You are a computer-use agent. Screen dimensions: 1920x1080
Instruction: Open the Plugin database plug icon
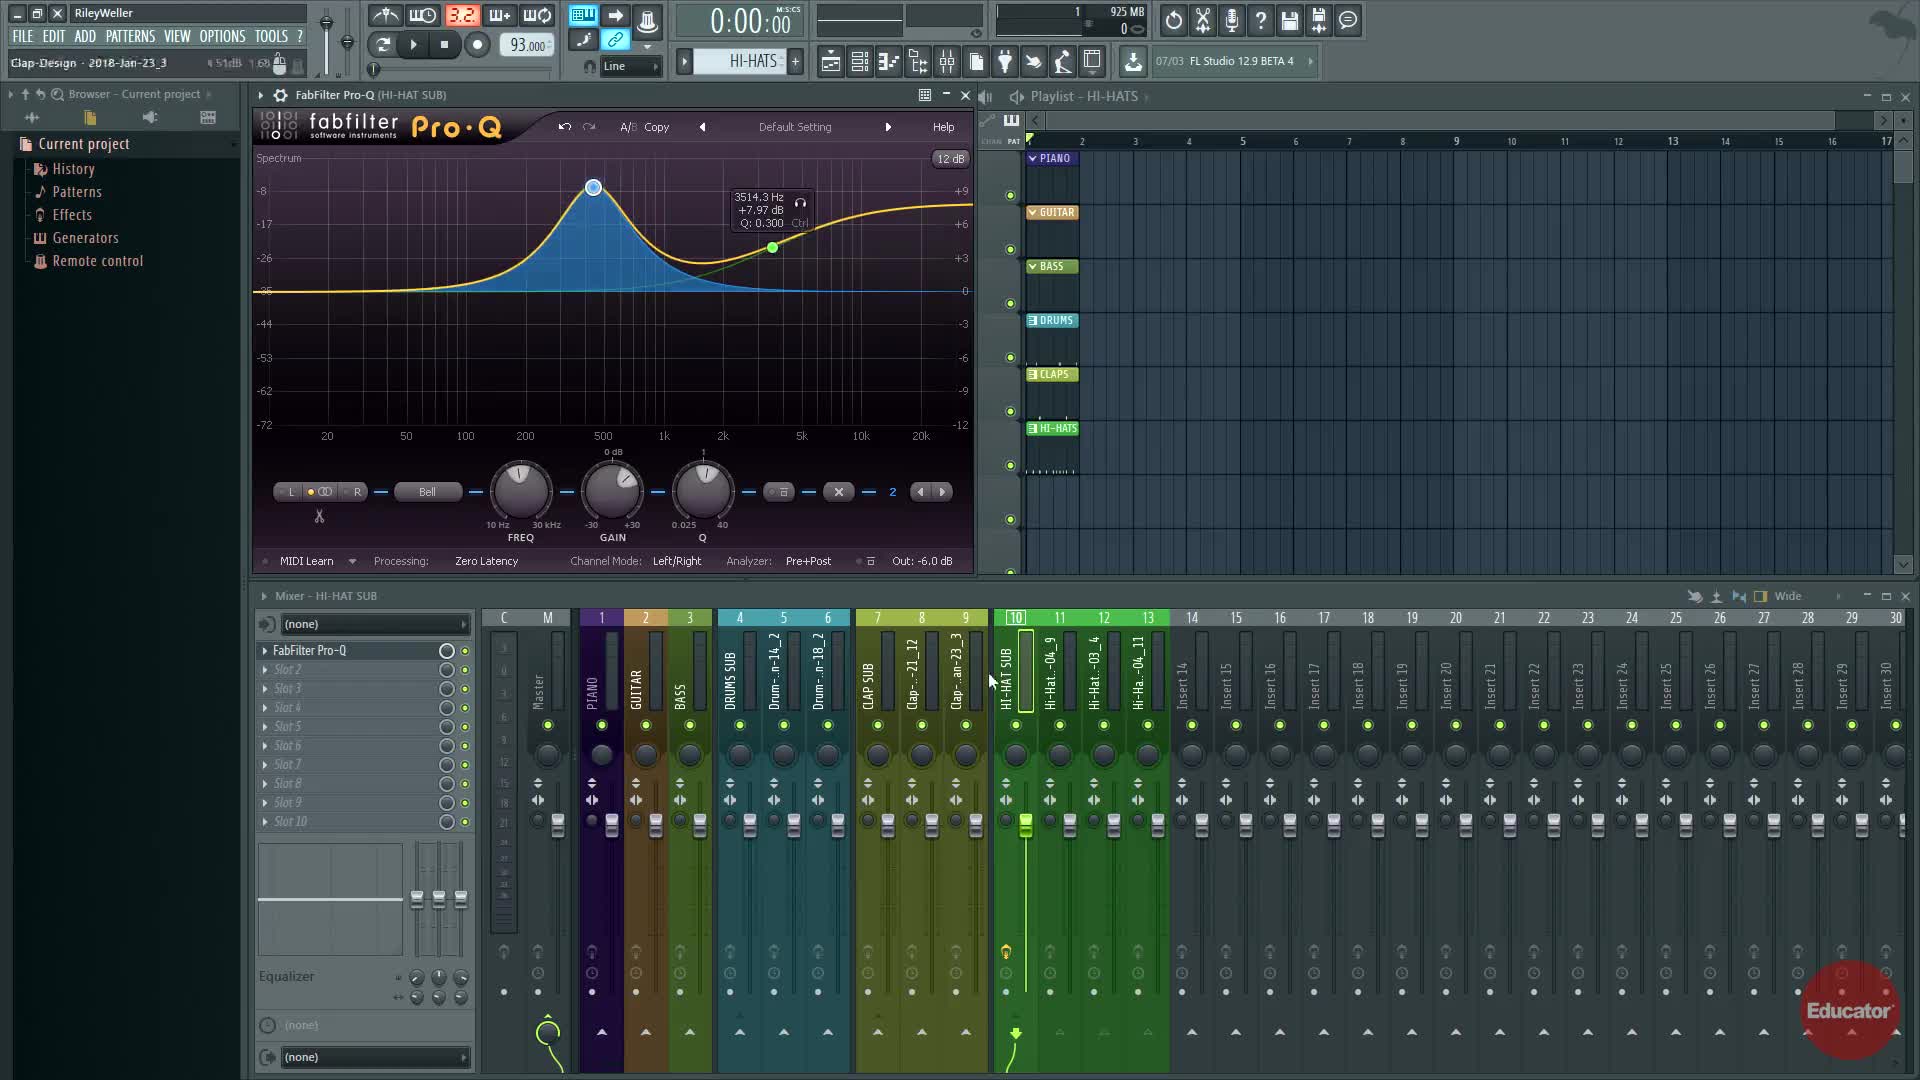click(1005, 62)
